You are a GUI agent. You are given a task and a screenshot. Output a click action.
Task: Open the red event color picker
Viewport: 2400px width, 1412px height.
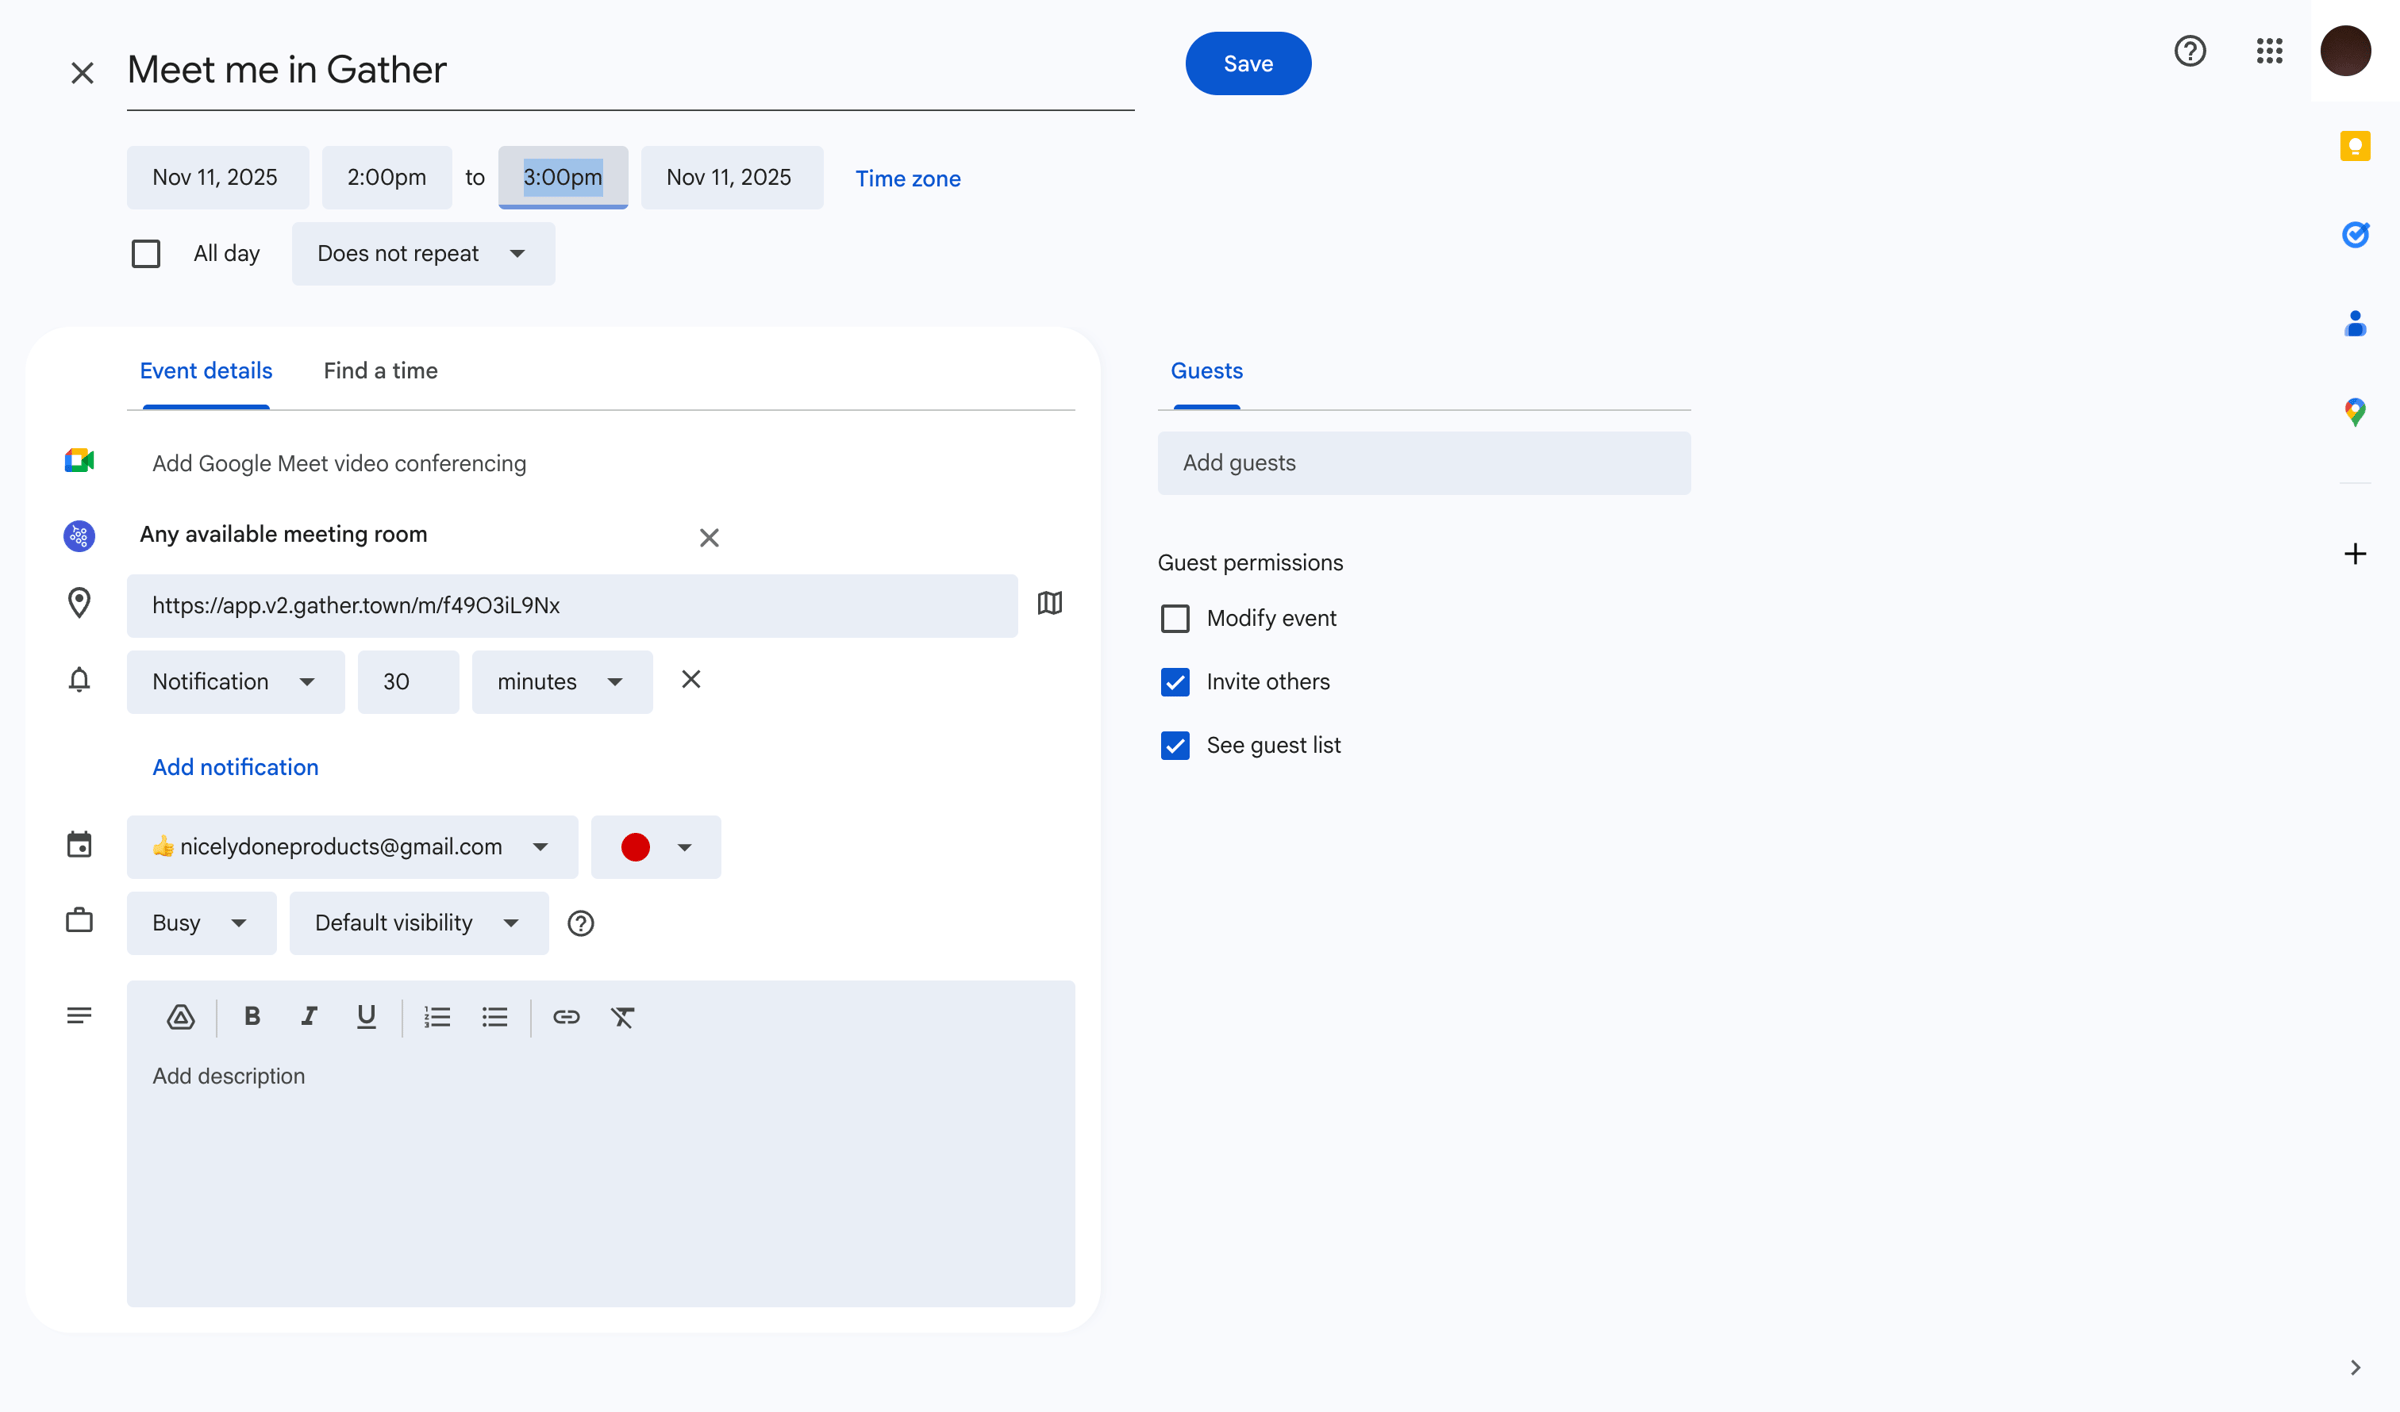pyautogui.click(x=655, y=847)
